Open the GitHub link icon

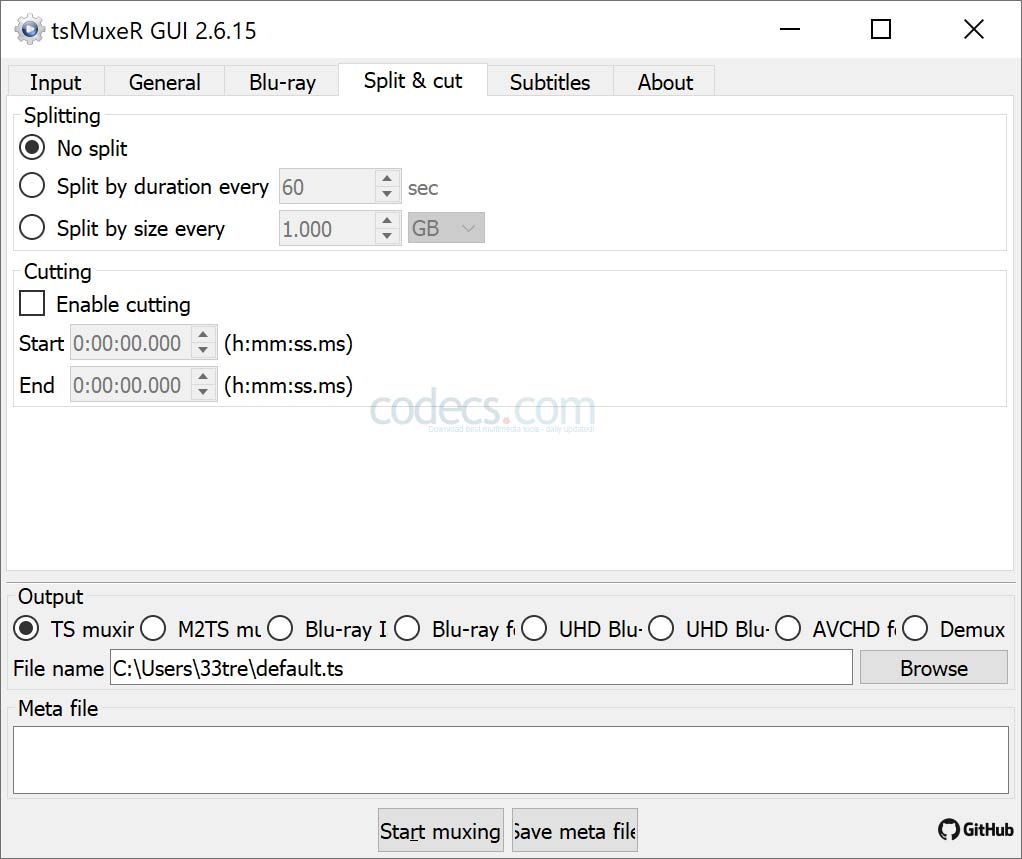[975, 829]
